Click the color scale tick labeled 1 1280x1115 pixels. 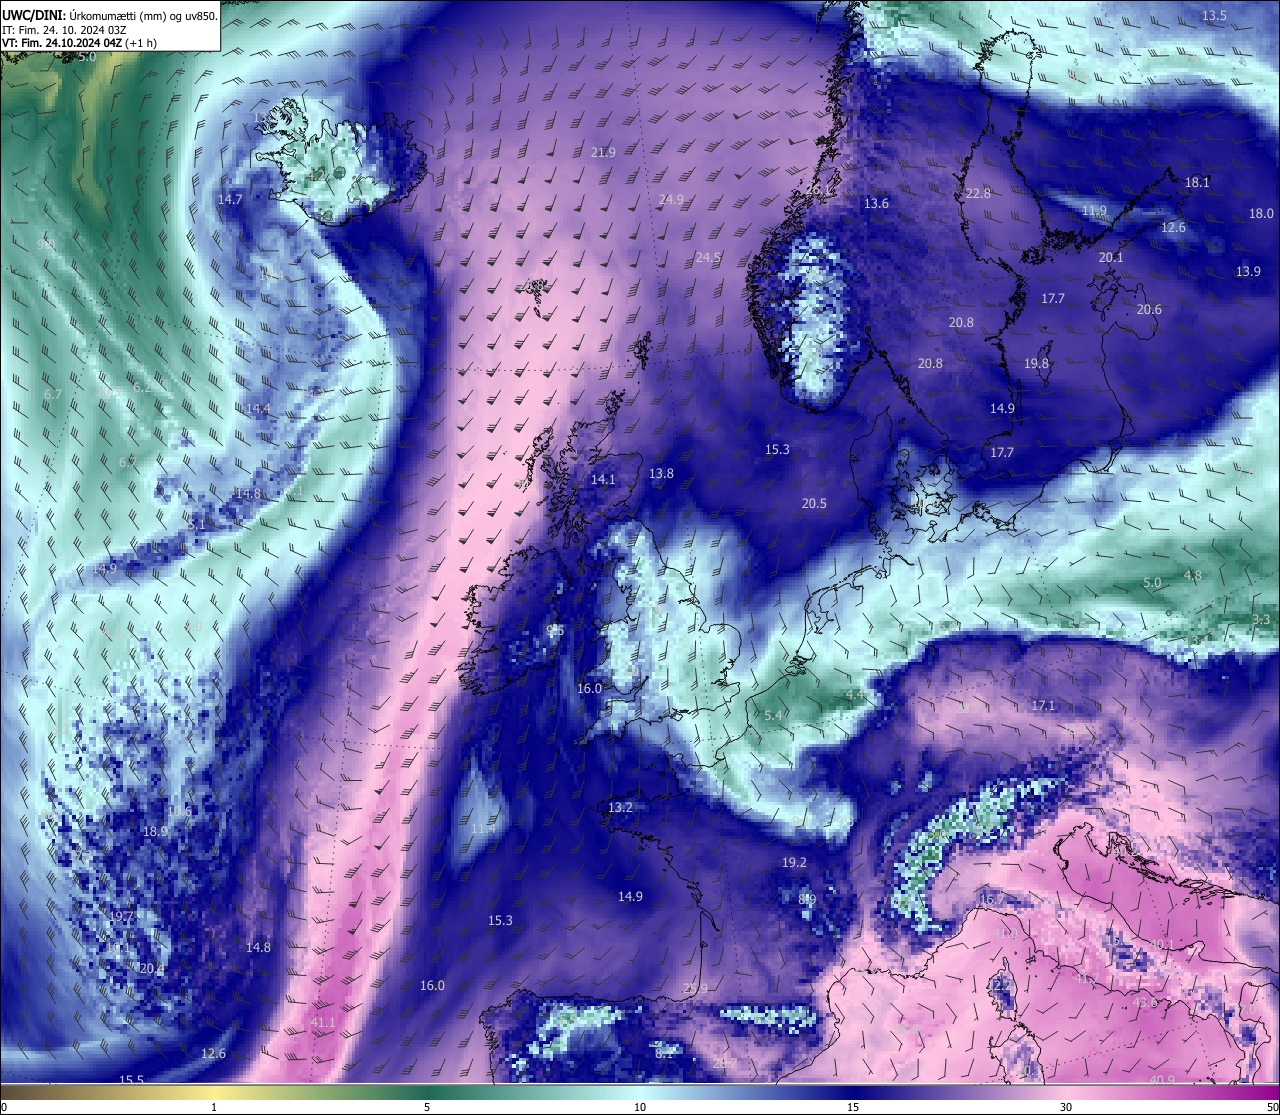point(214,1107)
